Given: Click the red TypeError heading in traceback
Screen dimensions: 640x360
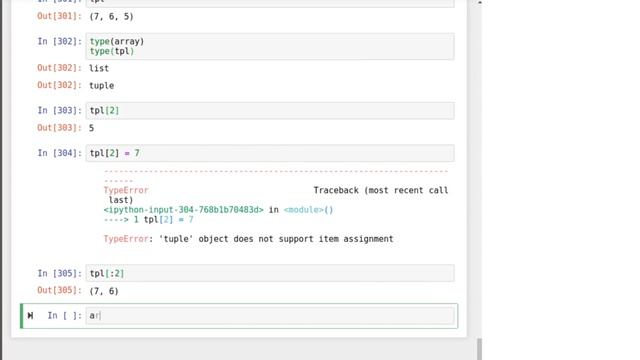Looking at the screenshot, I should (x=126, y=190).
